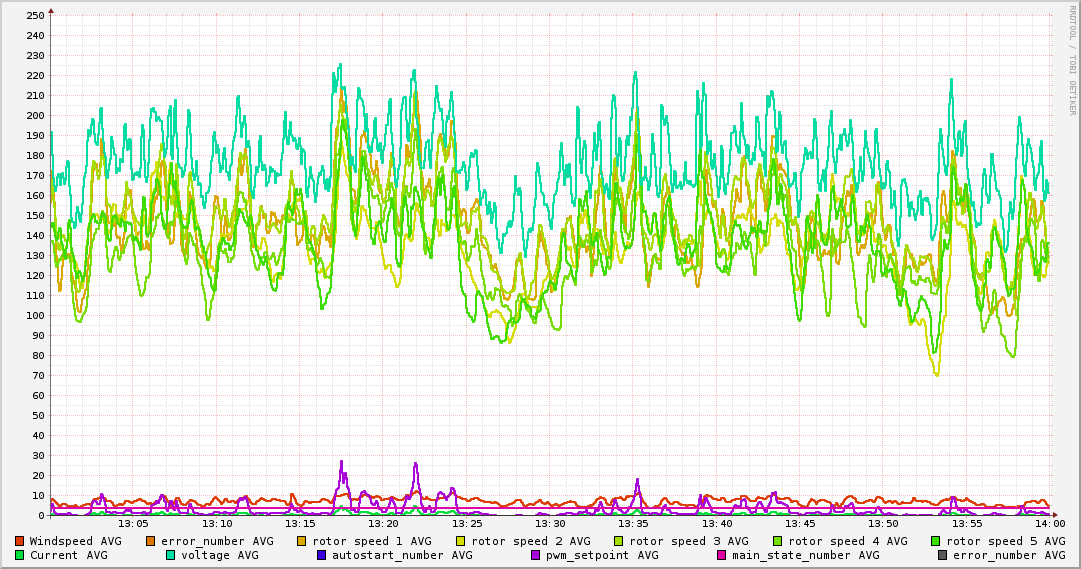The width and height of the screenshot is (1081, 569).
Task: Click the 180 value on the y-axis
Action: (x=34, y=156)
